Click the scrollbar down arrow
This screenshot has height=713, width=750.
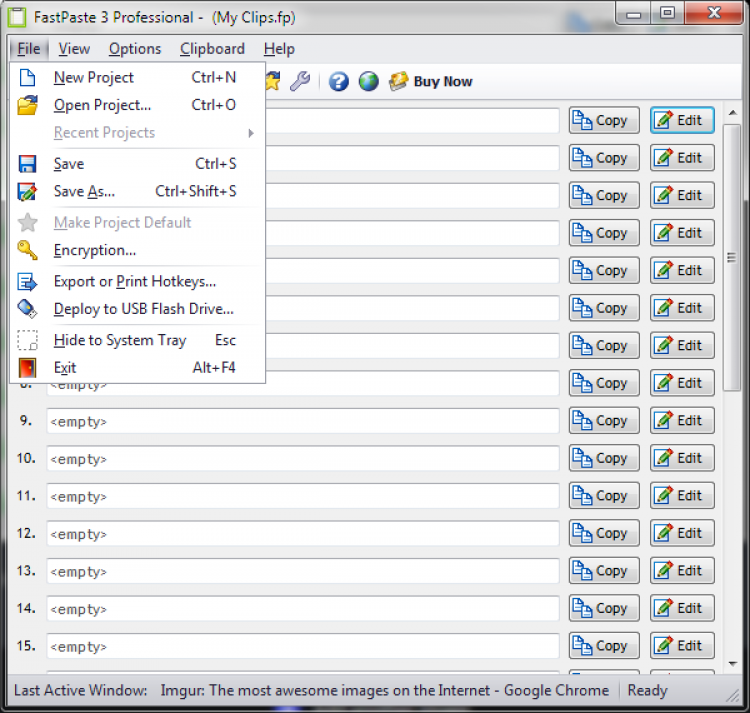pyautogui.click(x=732, y=664)
